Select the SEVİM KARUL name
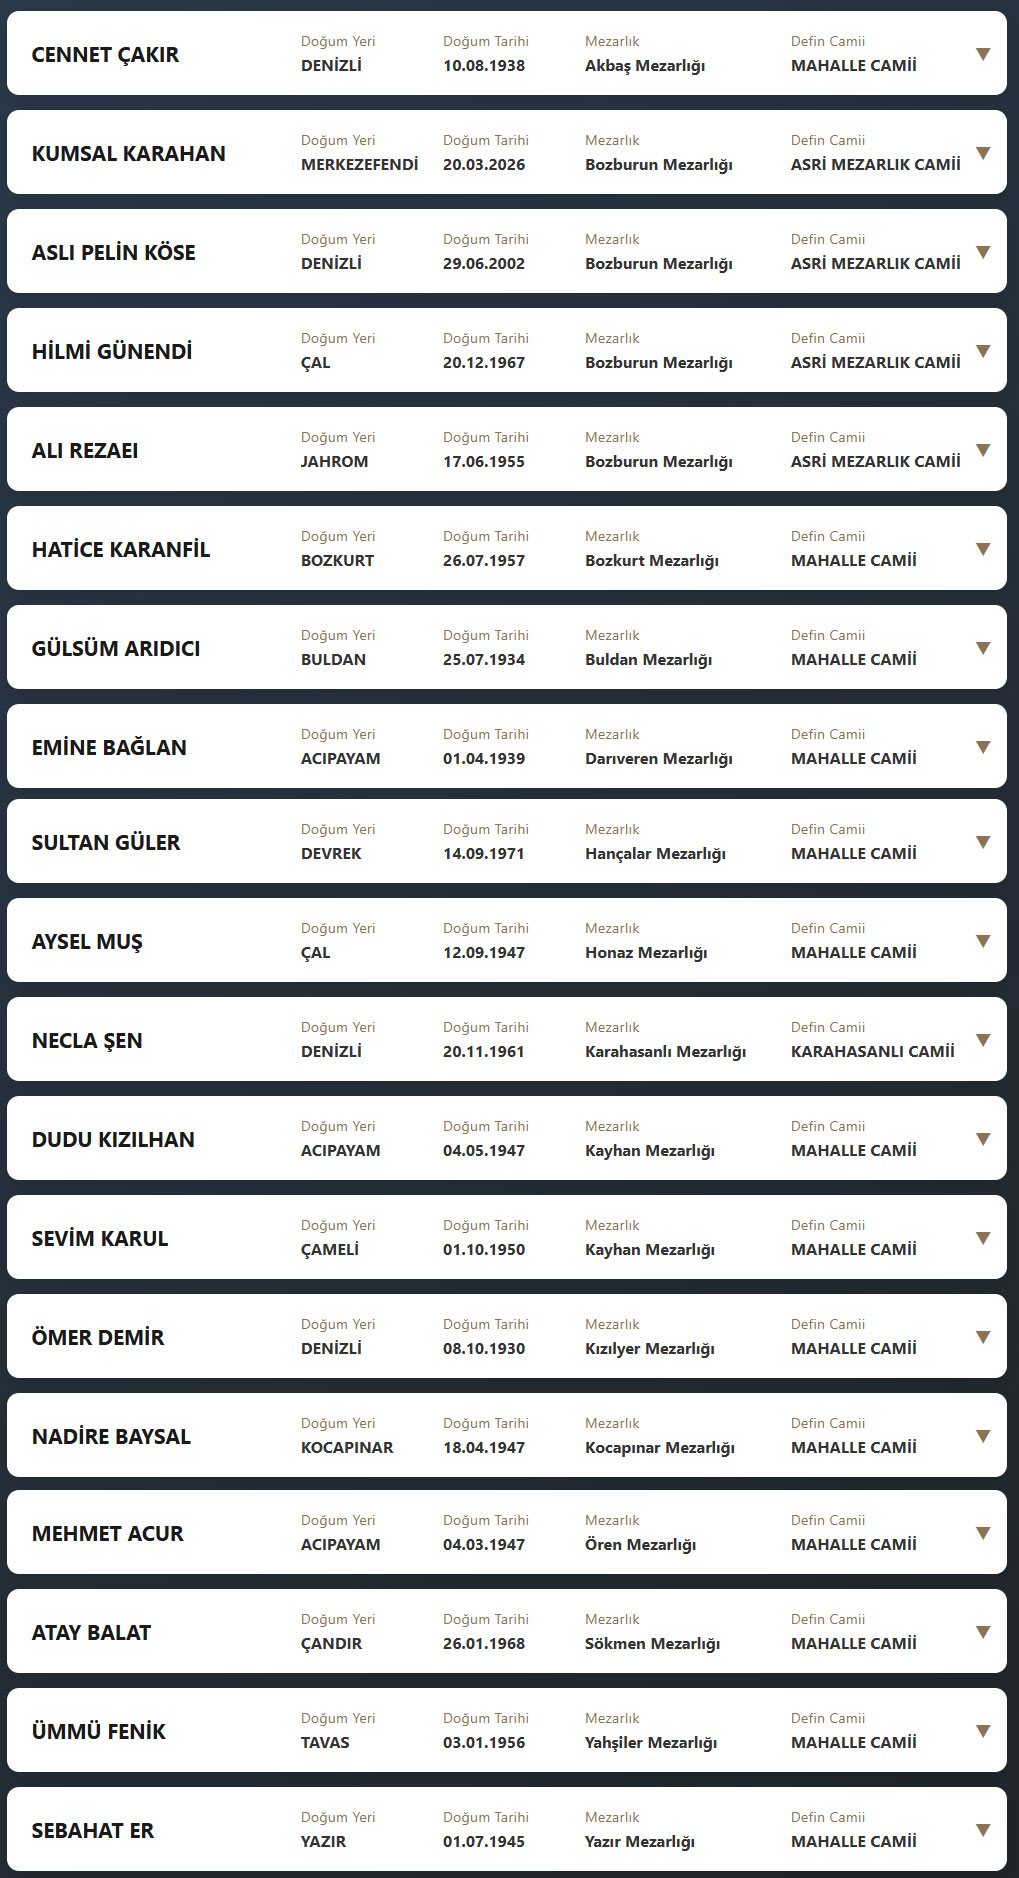 pyautogui.click(x=100, y=1238)
